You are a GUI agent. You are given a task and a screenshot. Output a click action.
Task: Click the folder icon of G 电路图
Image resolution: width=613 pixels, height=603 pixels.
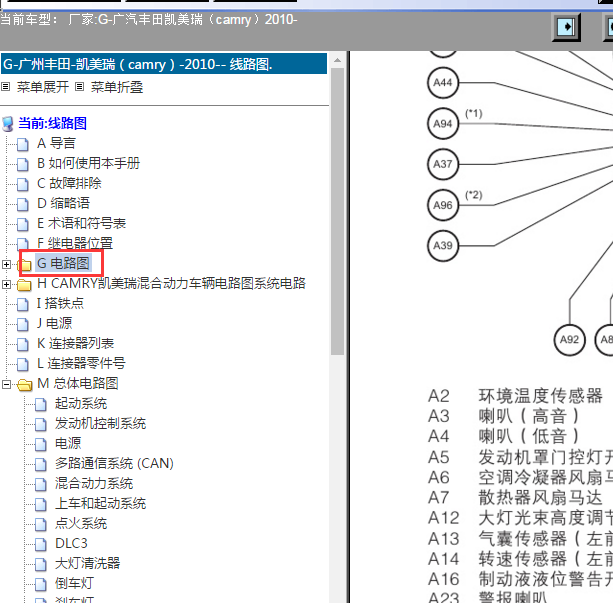click(x=24, y=265)
